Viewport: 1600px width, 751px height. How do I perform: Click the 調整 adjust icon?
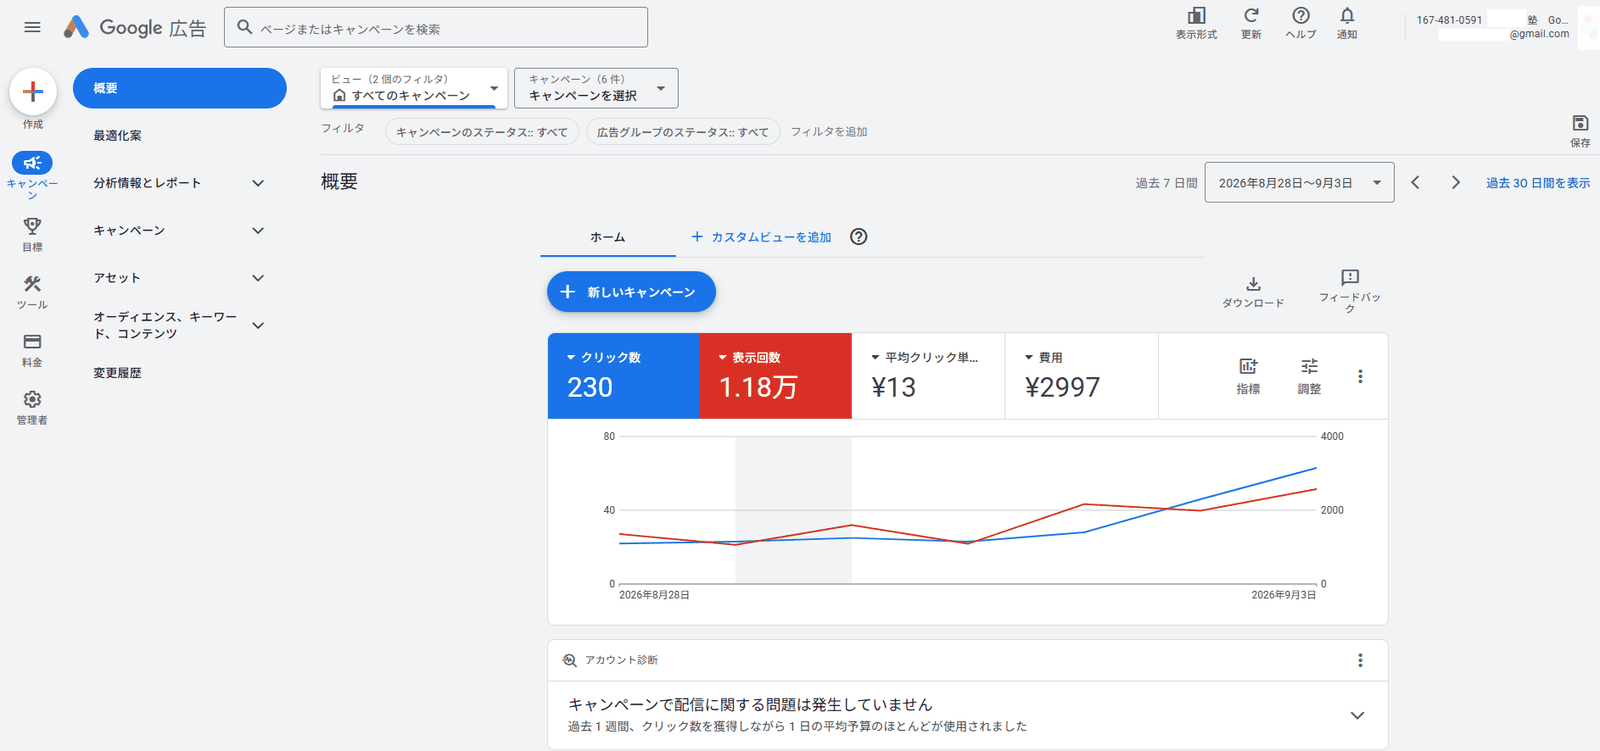(x=1309, y=366)
